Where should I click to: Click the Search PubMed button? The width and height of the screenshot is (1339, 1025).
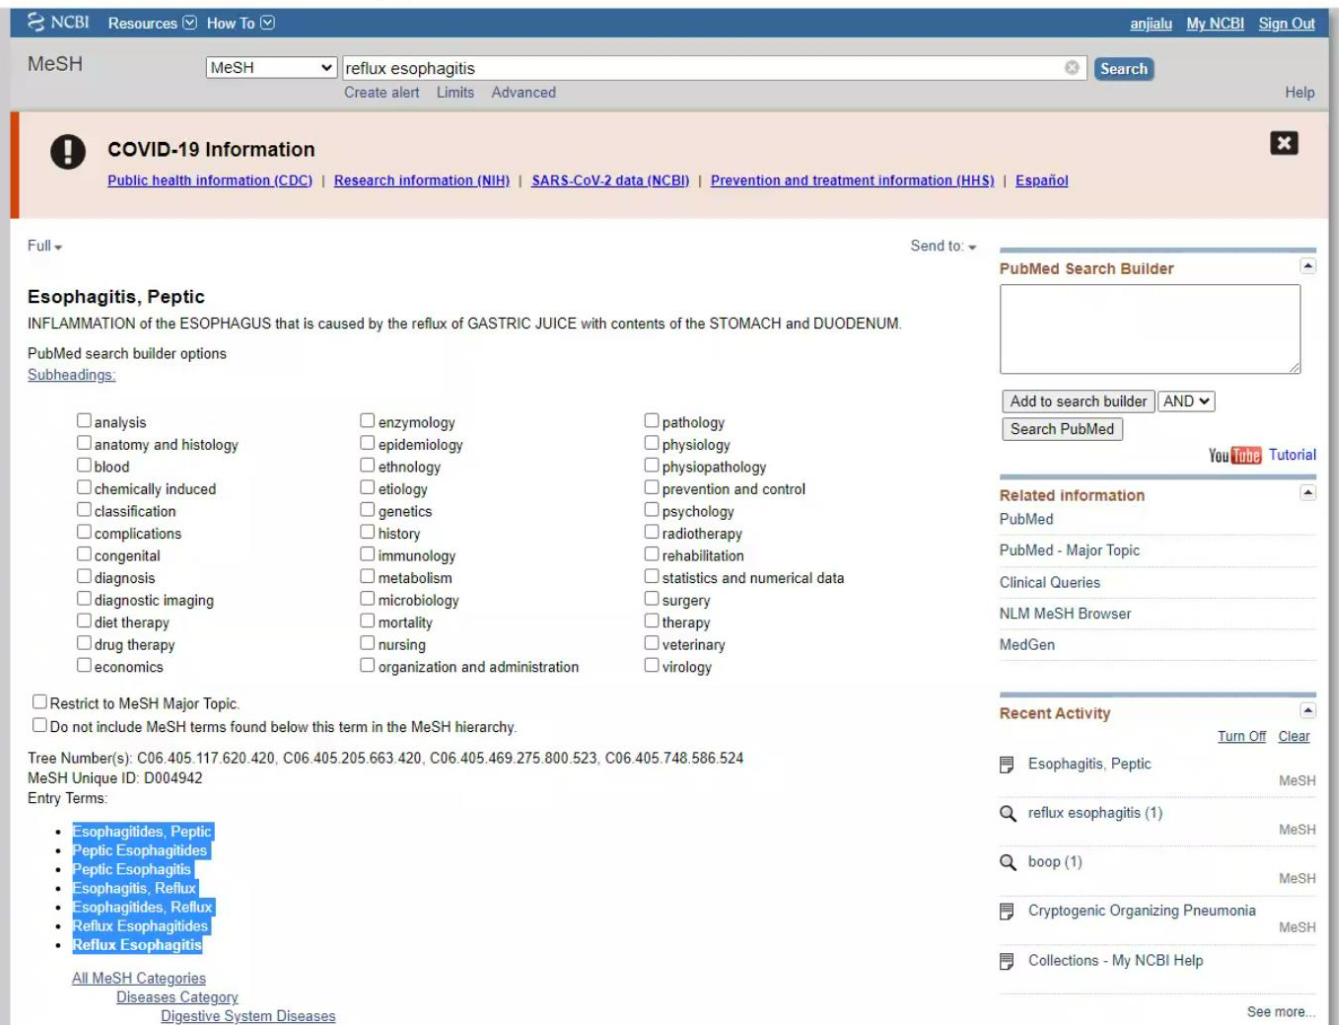pos(1062,429)
